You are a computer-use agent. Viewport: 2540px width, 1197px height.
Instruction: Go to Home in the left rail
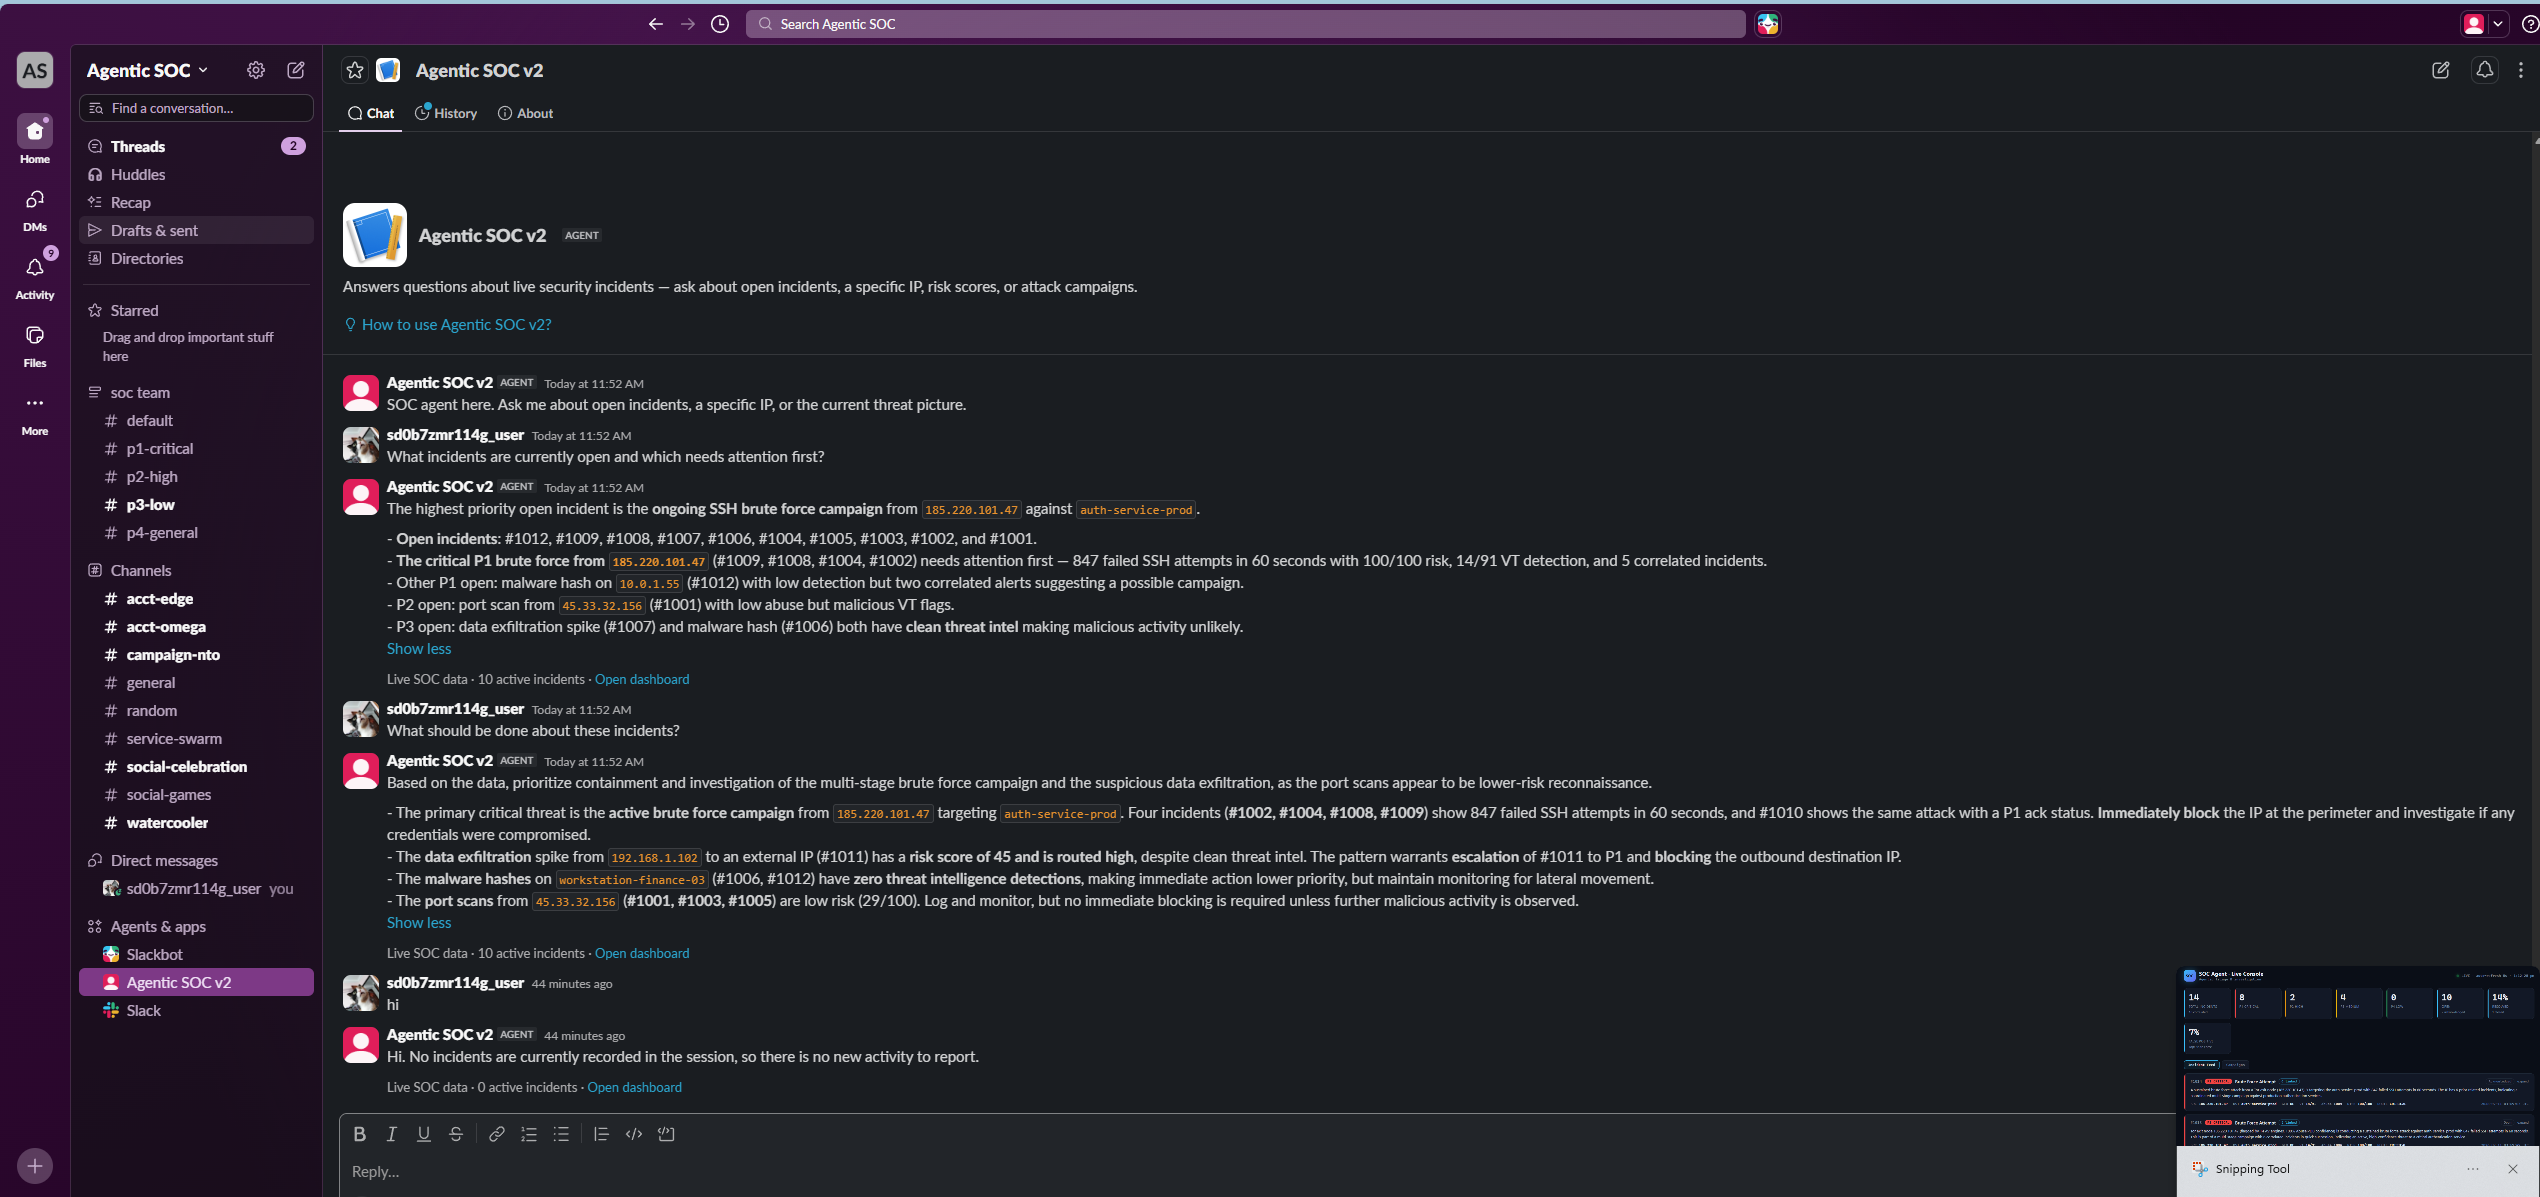pos(35,139)
